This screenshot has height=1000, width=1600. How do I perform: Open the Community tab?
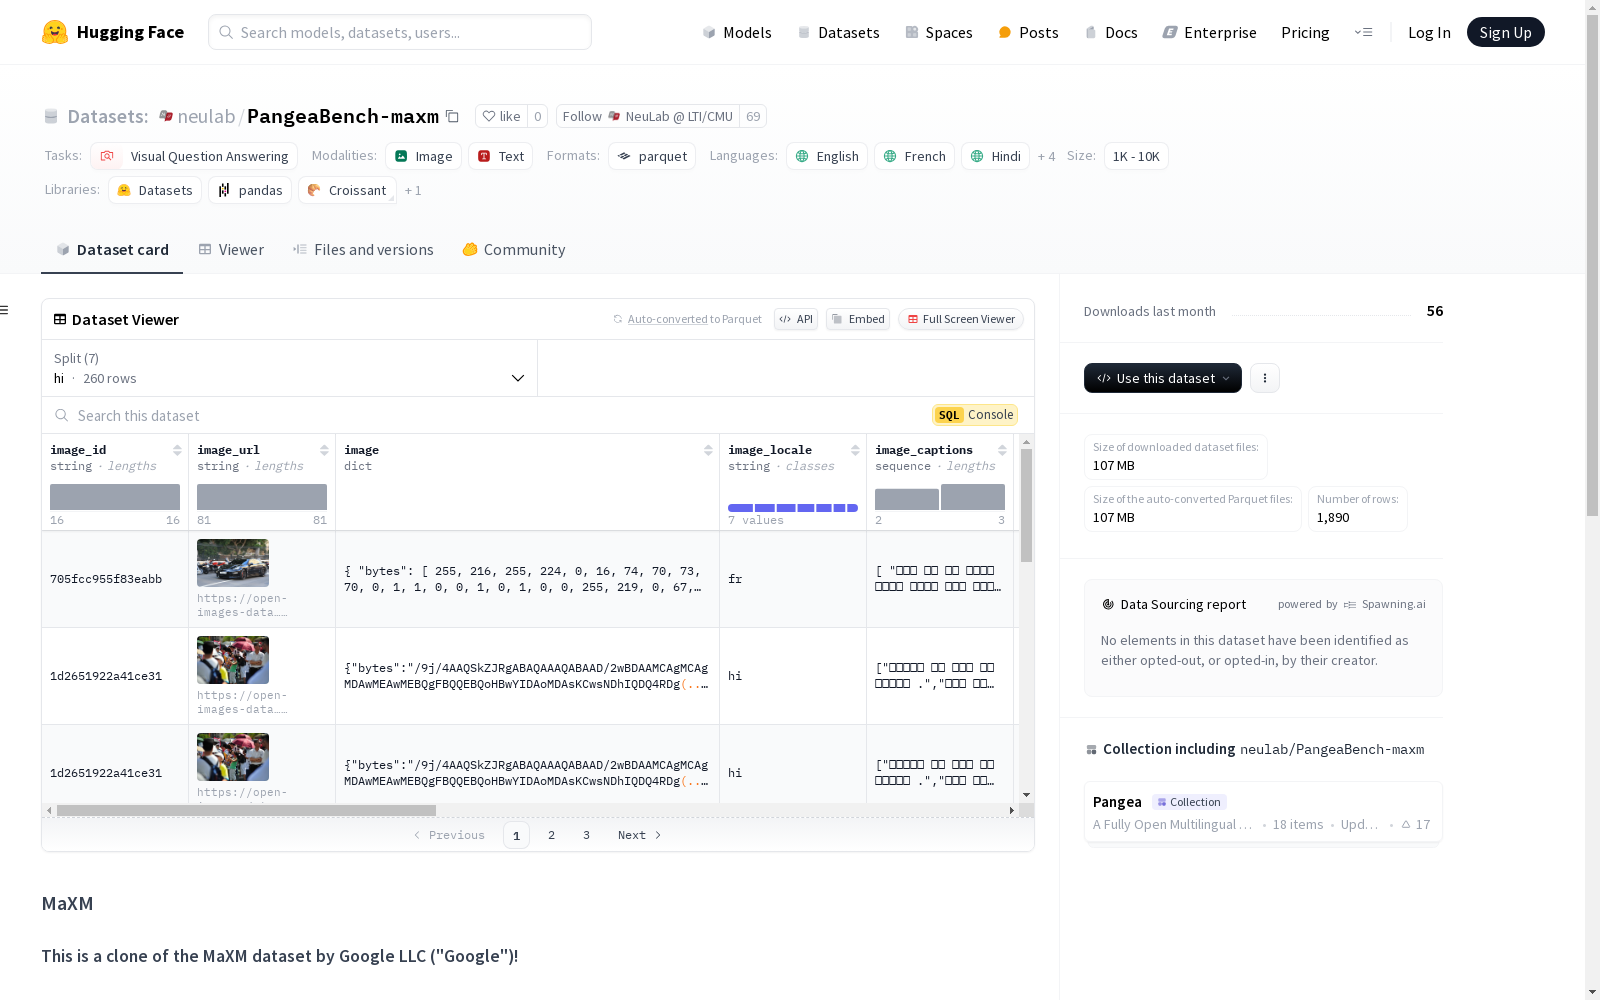point(514,250)
